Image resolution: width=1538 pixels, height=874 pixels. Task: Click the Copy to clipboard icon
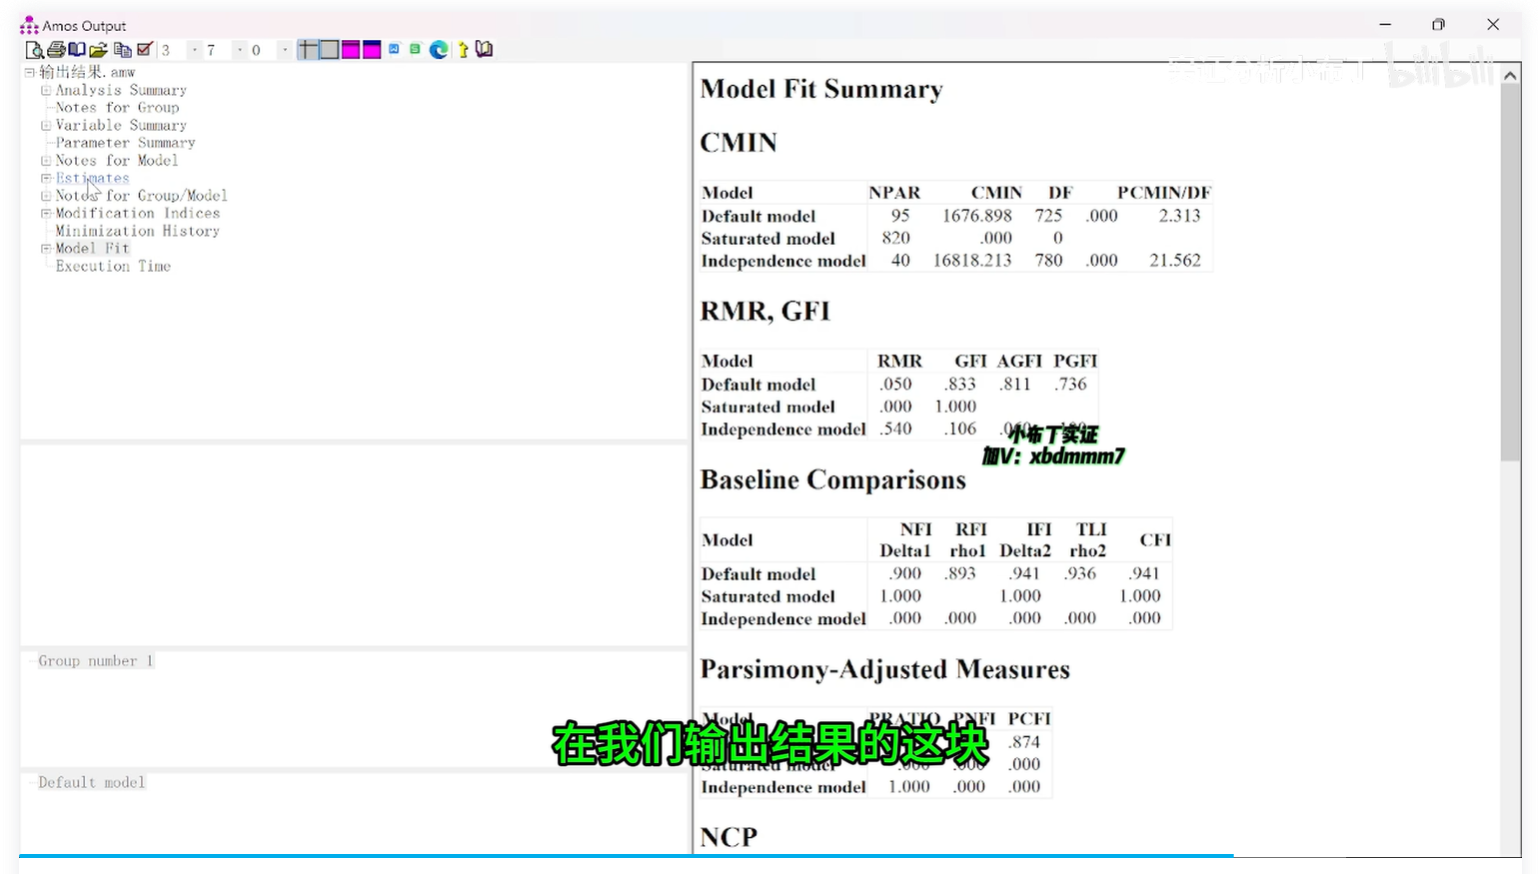coord(122,50)
